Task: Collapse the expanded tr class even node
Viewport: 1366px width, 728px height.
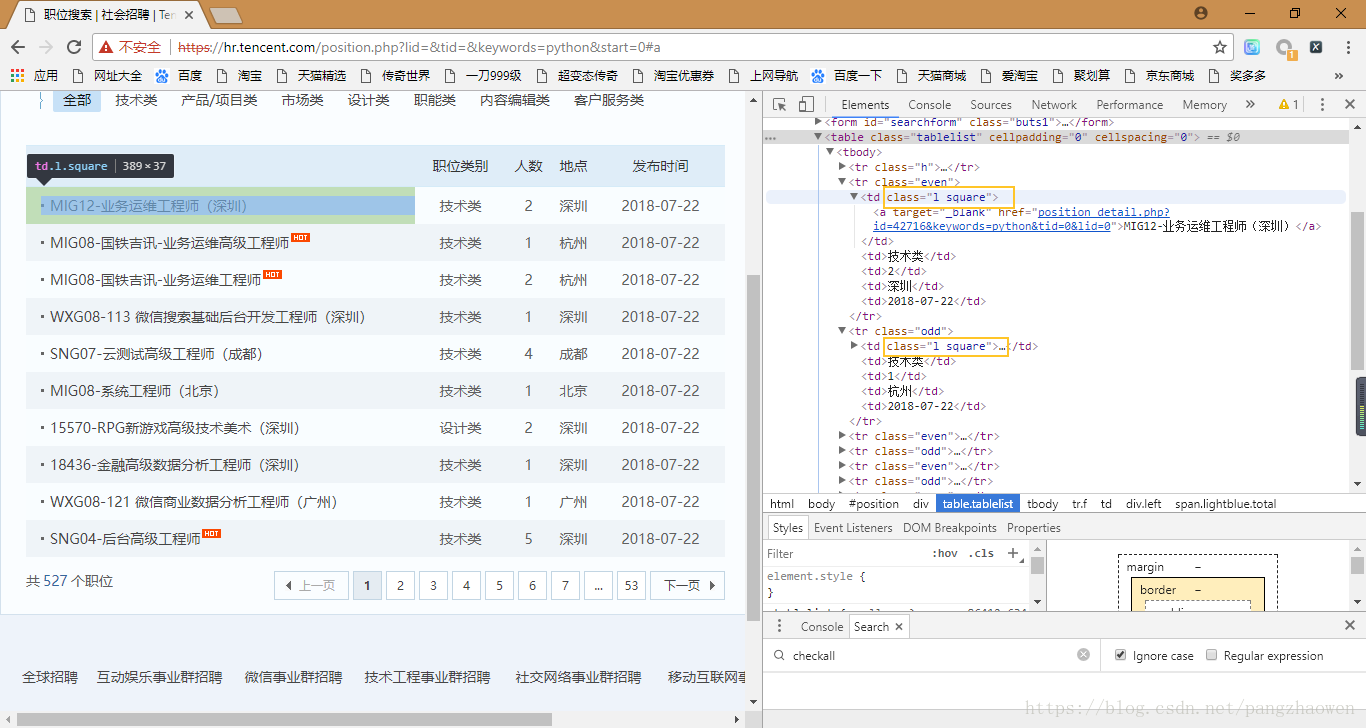Action: point(842,182)
